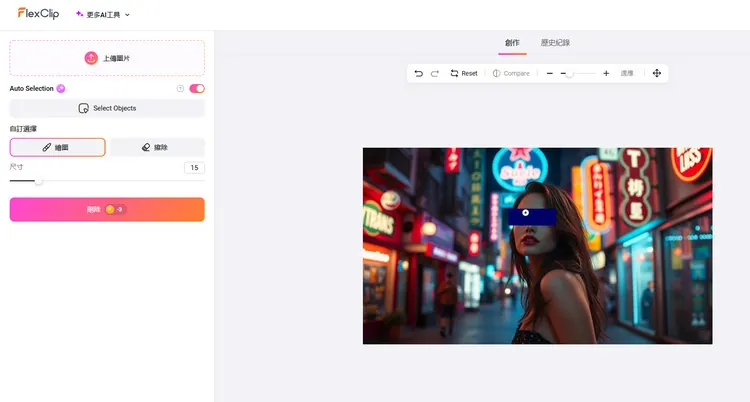This screenshot has height=402, width=750.
Task: Toggle the Auto Selection switch off
Action: (197, 89)
